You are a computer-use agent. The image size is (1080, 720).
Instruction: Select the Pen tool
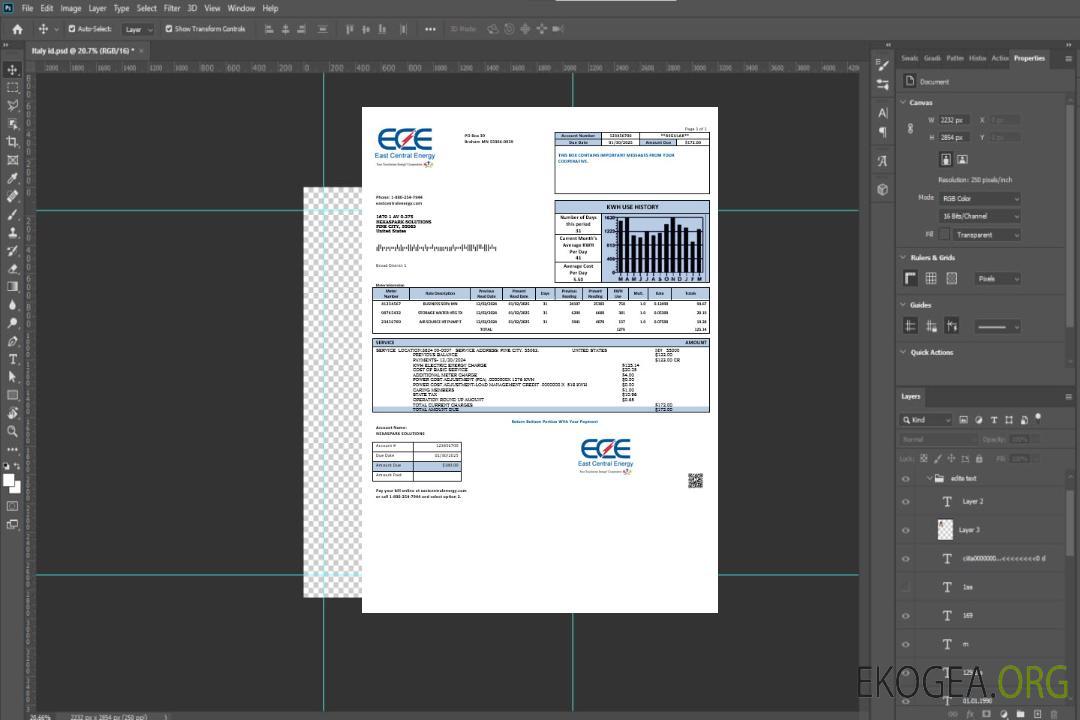12,341
